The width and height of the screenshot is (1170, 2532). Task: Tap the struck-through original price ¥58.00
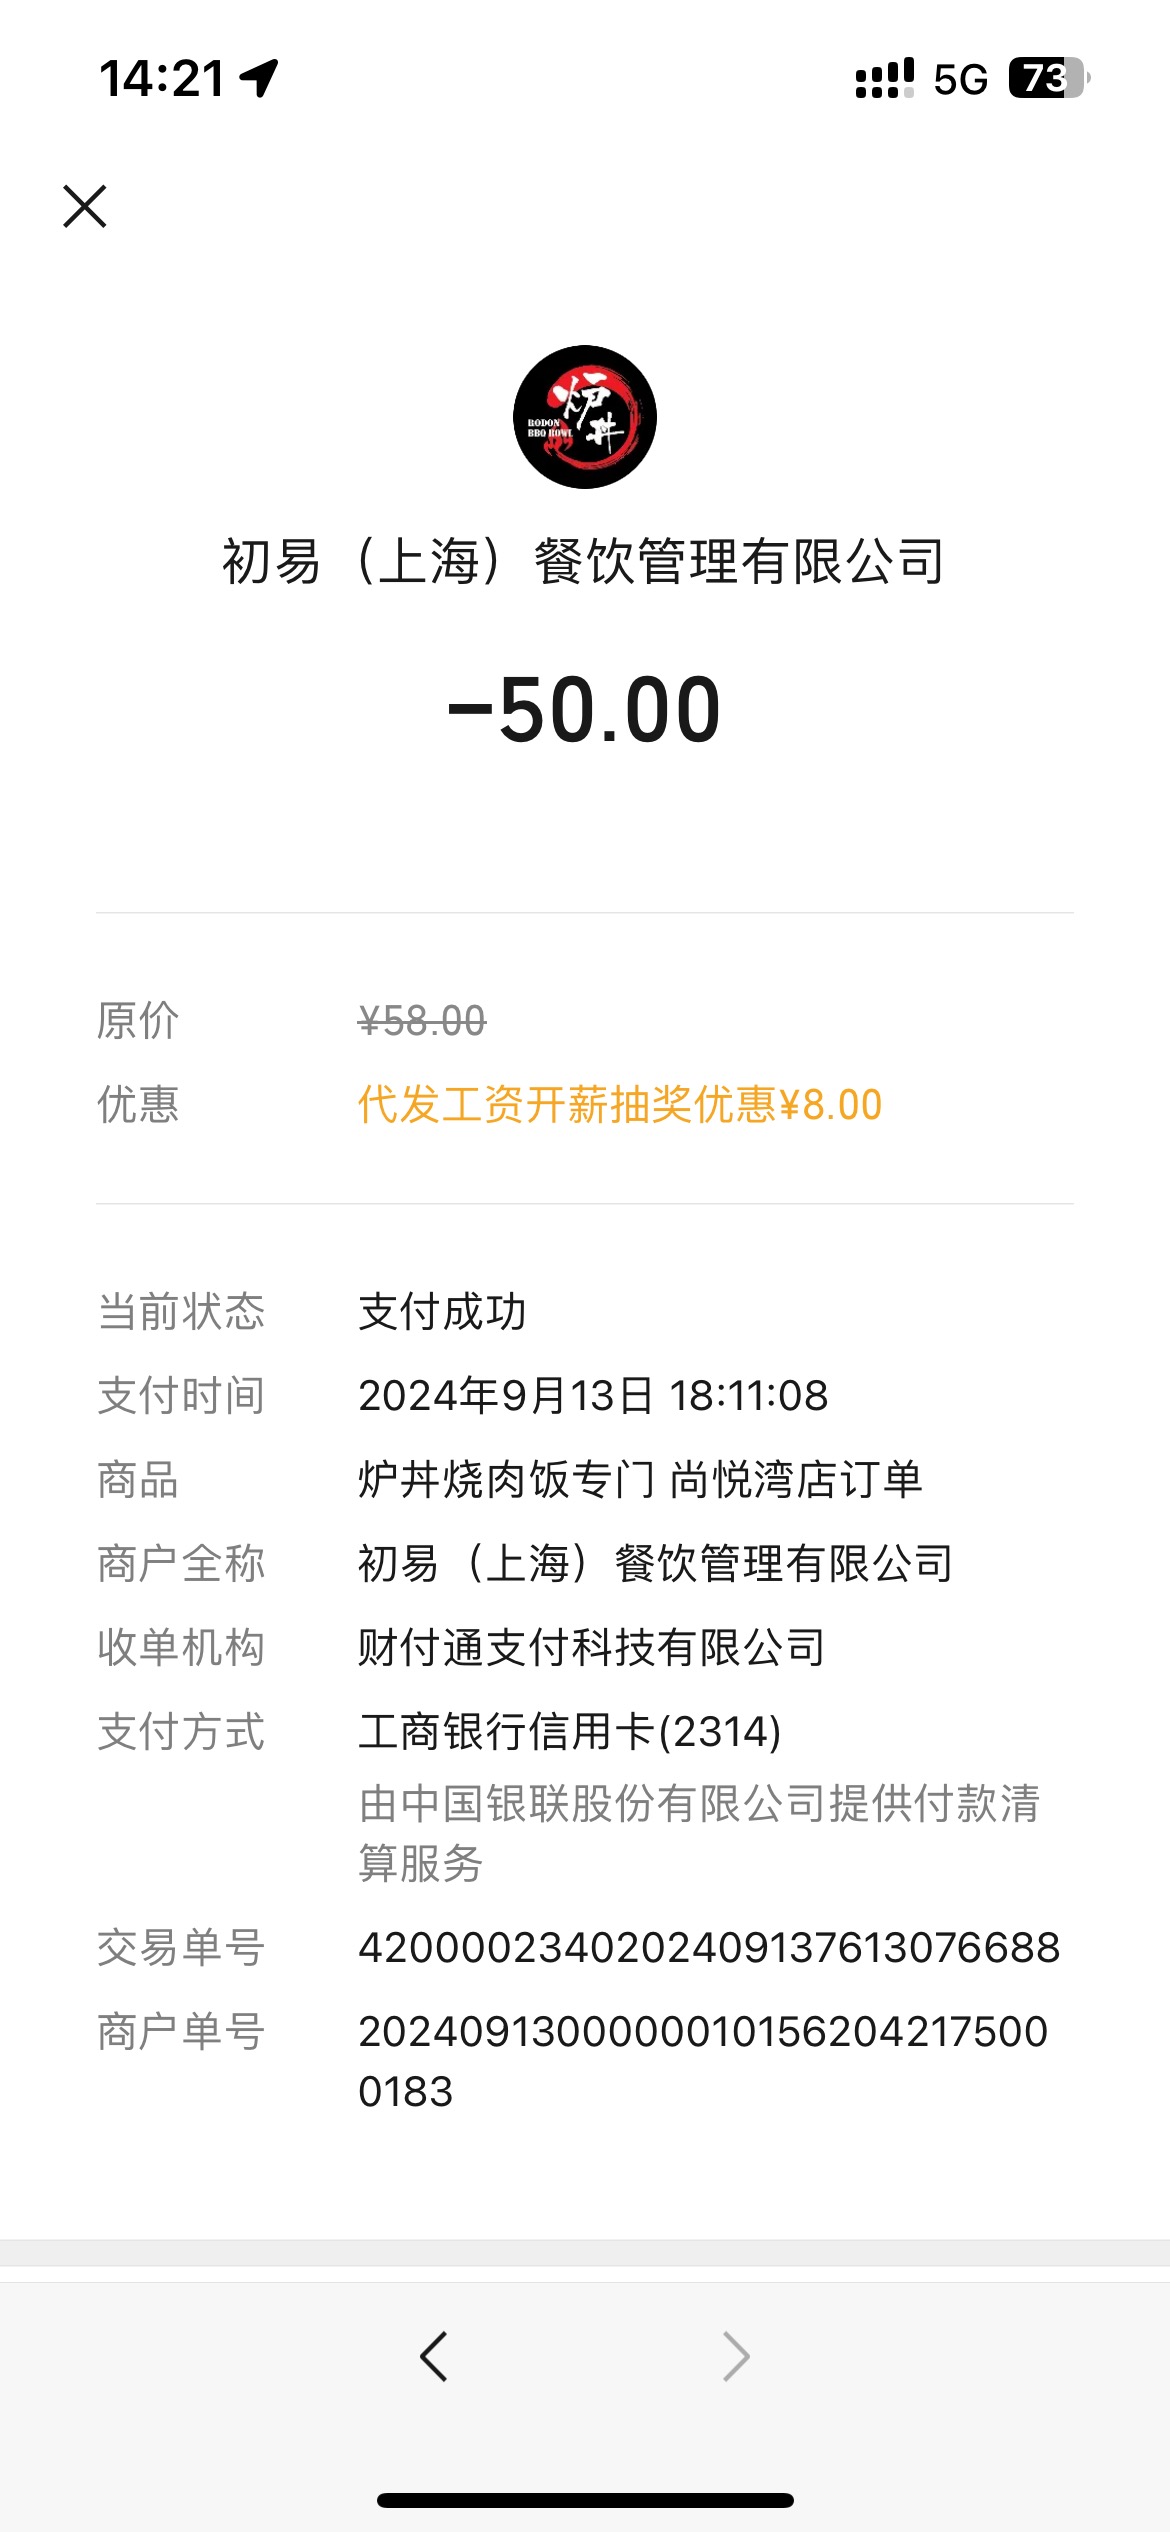(422, 1021)
